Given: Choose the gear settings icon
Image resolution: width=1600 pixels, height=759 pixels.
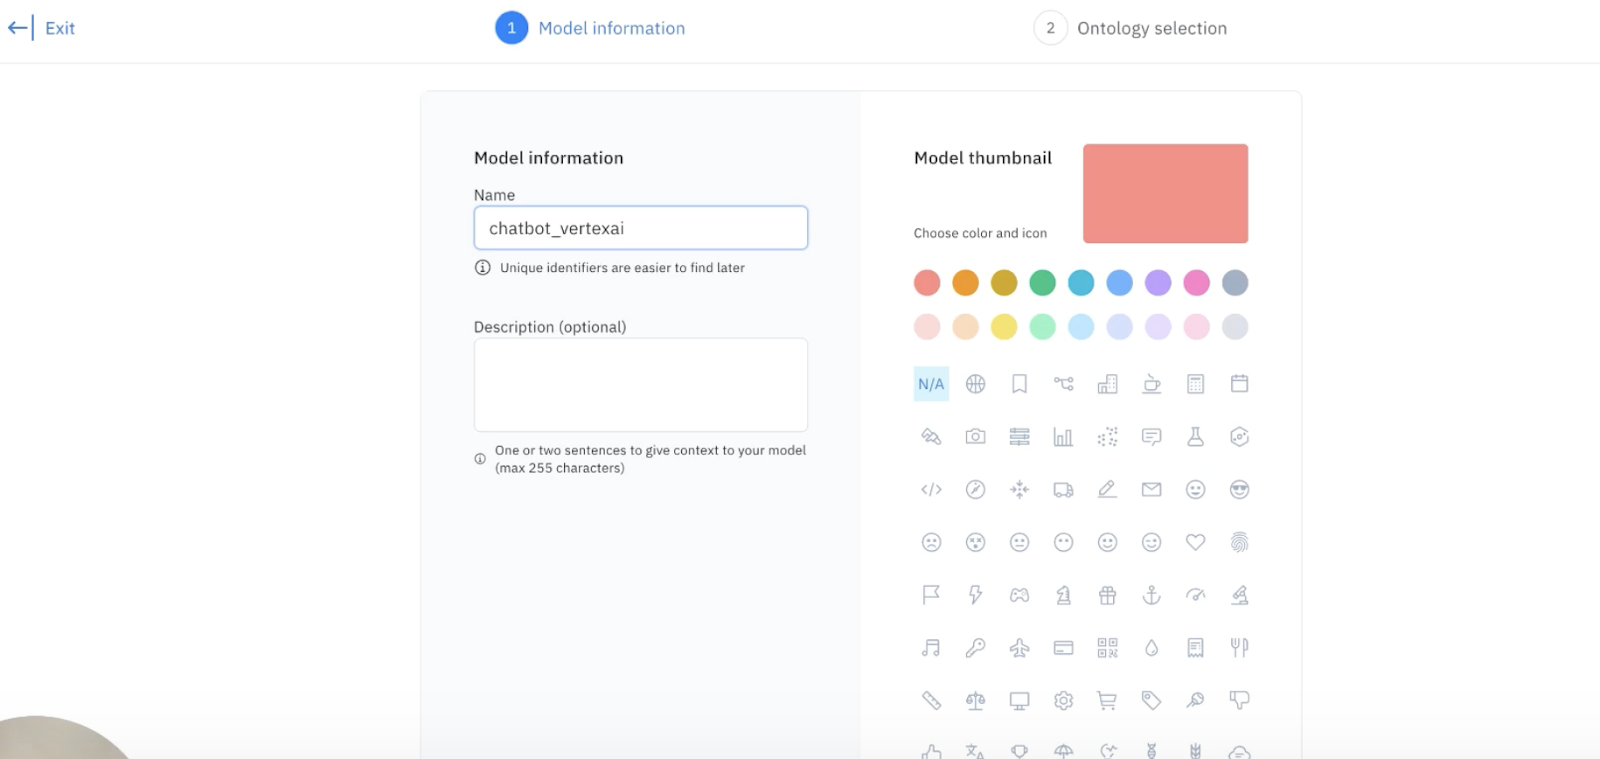Looking at the screenshot, I should coord(1064,700).
